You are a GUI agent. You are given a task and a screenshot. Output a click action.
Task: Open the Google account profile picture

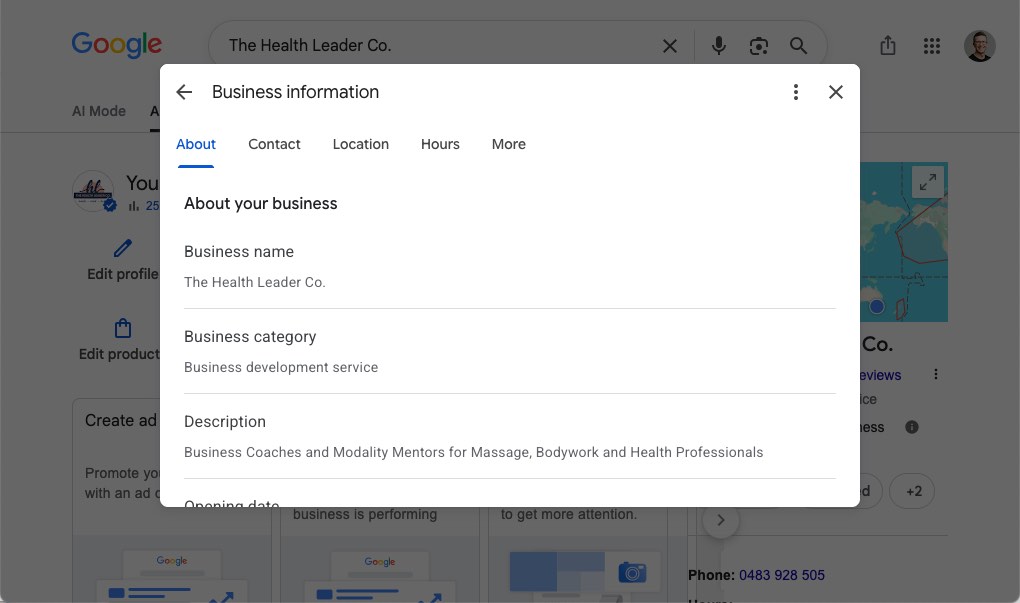(979, 46)
